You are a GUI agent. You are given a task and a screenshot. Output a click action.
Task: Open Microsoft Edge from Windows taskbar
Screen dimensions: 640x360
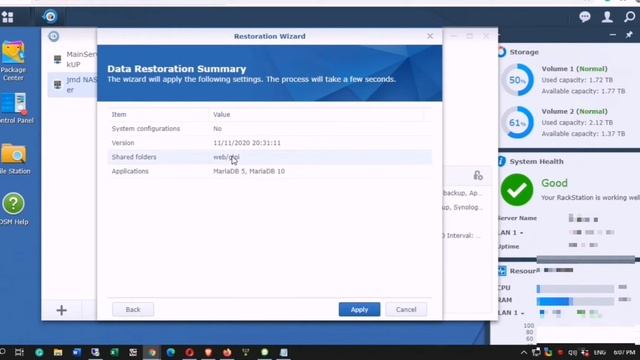171,352
